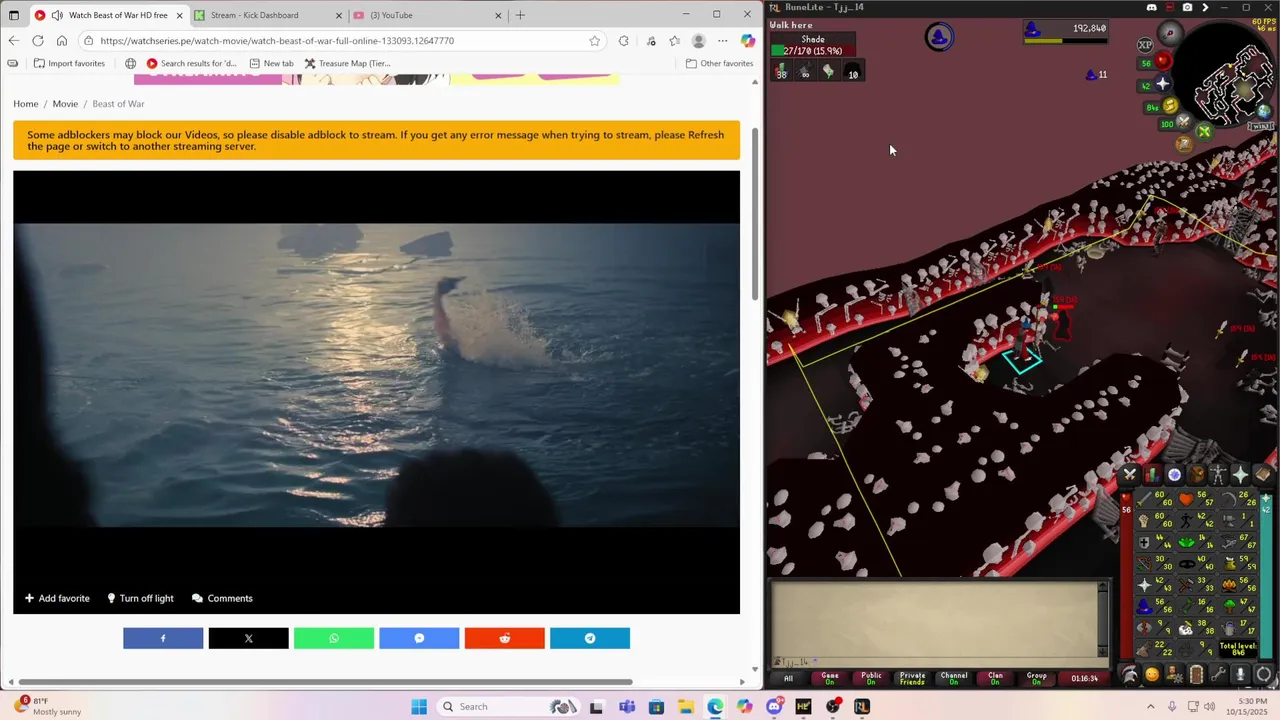The width and height of the screenshot is (1280, 720).
Task: Open Edge Settings and more menu
Action: coord(722,41)
